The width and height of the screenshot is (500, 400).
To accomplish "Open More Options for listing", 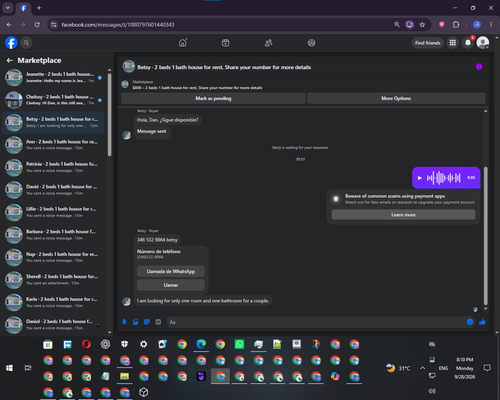I will click(396, 98).
